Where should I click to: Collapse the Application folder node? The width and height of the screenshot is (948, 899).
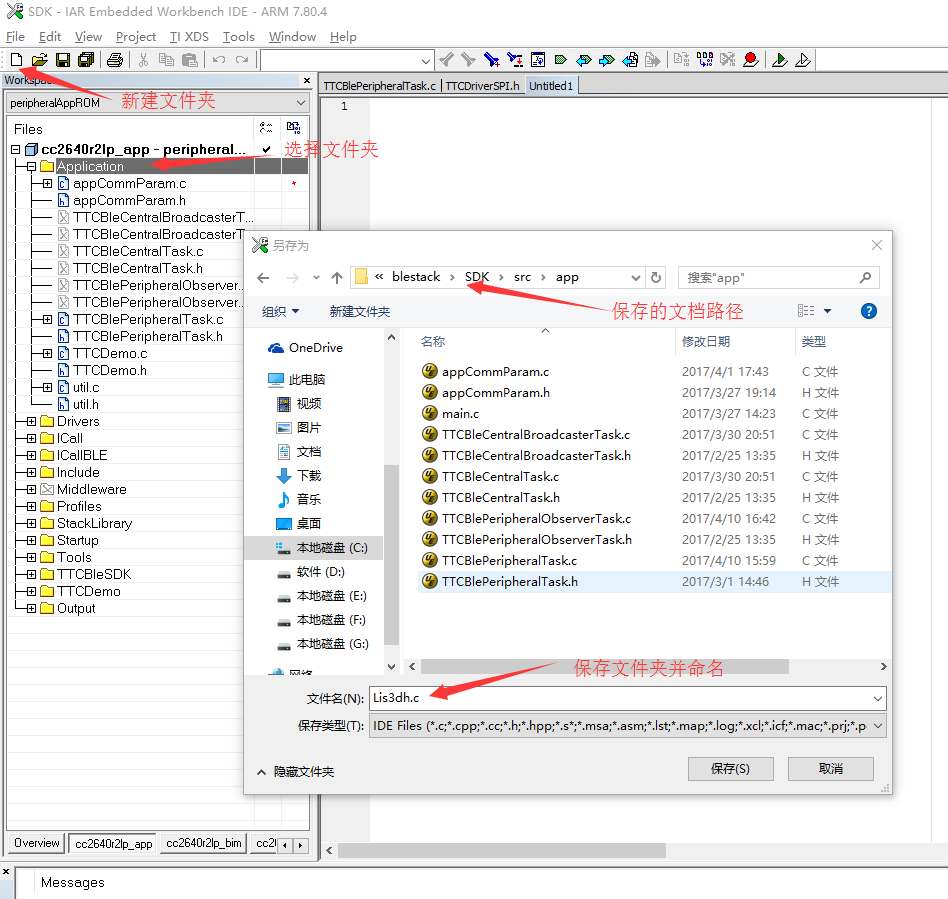click(31, 166)
